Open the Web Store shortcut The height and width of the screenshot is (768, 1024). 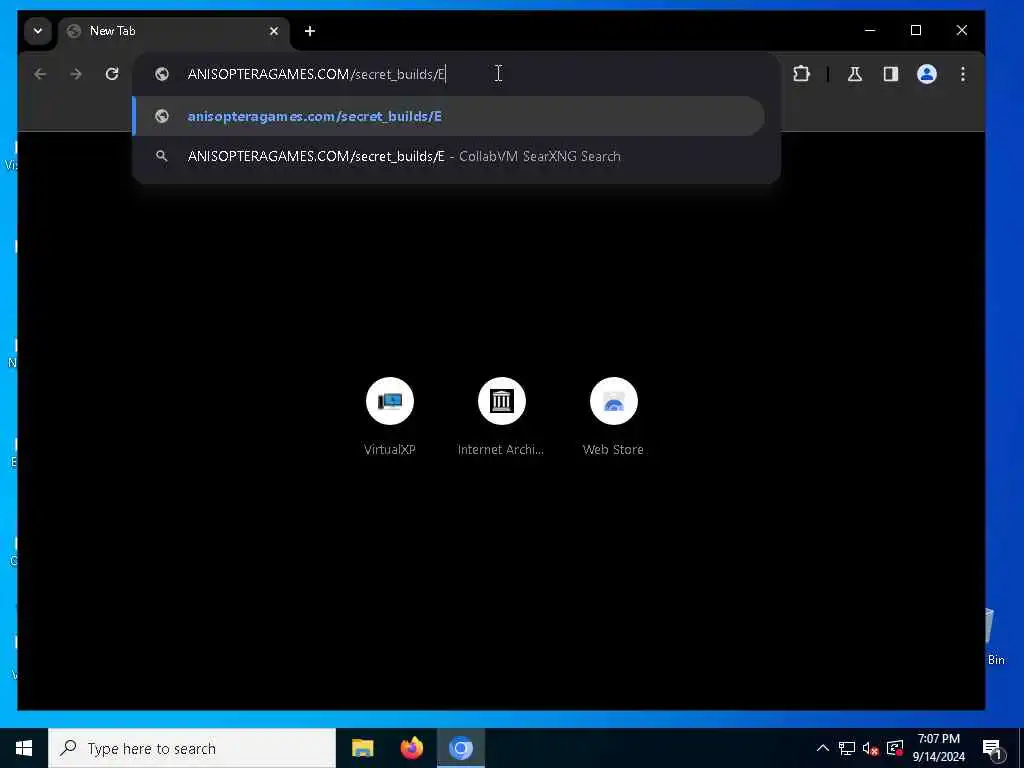613,417
